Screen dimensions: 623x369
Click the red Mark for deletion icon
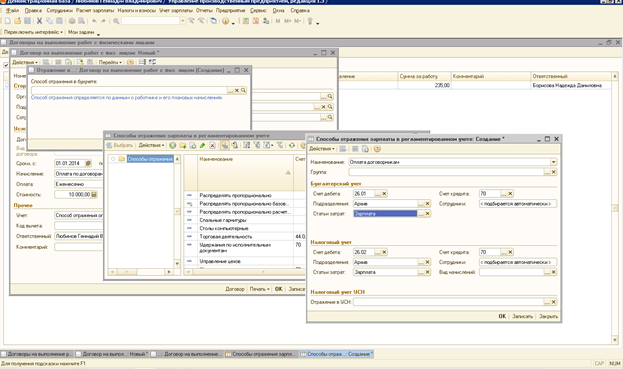point(213,145)
